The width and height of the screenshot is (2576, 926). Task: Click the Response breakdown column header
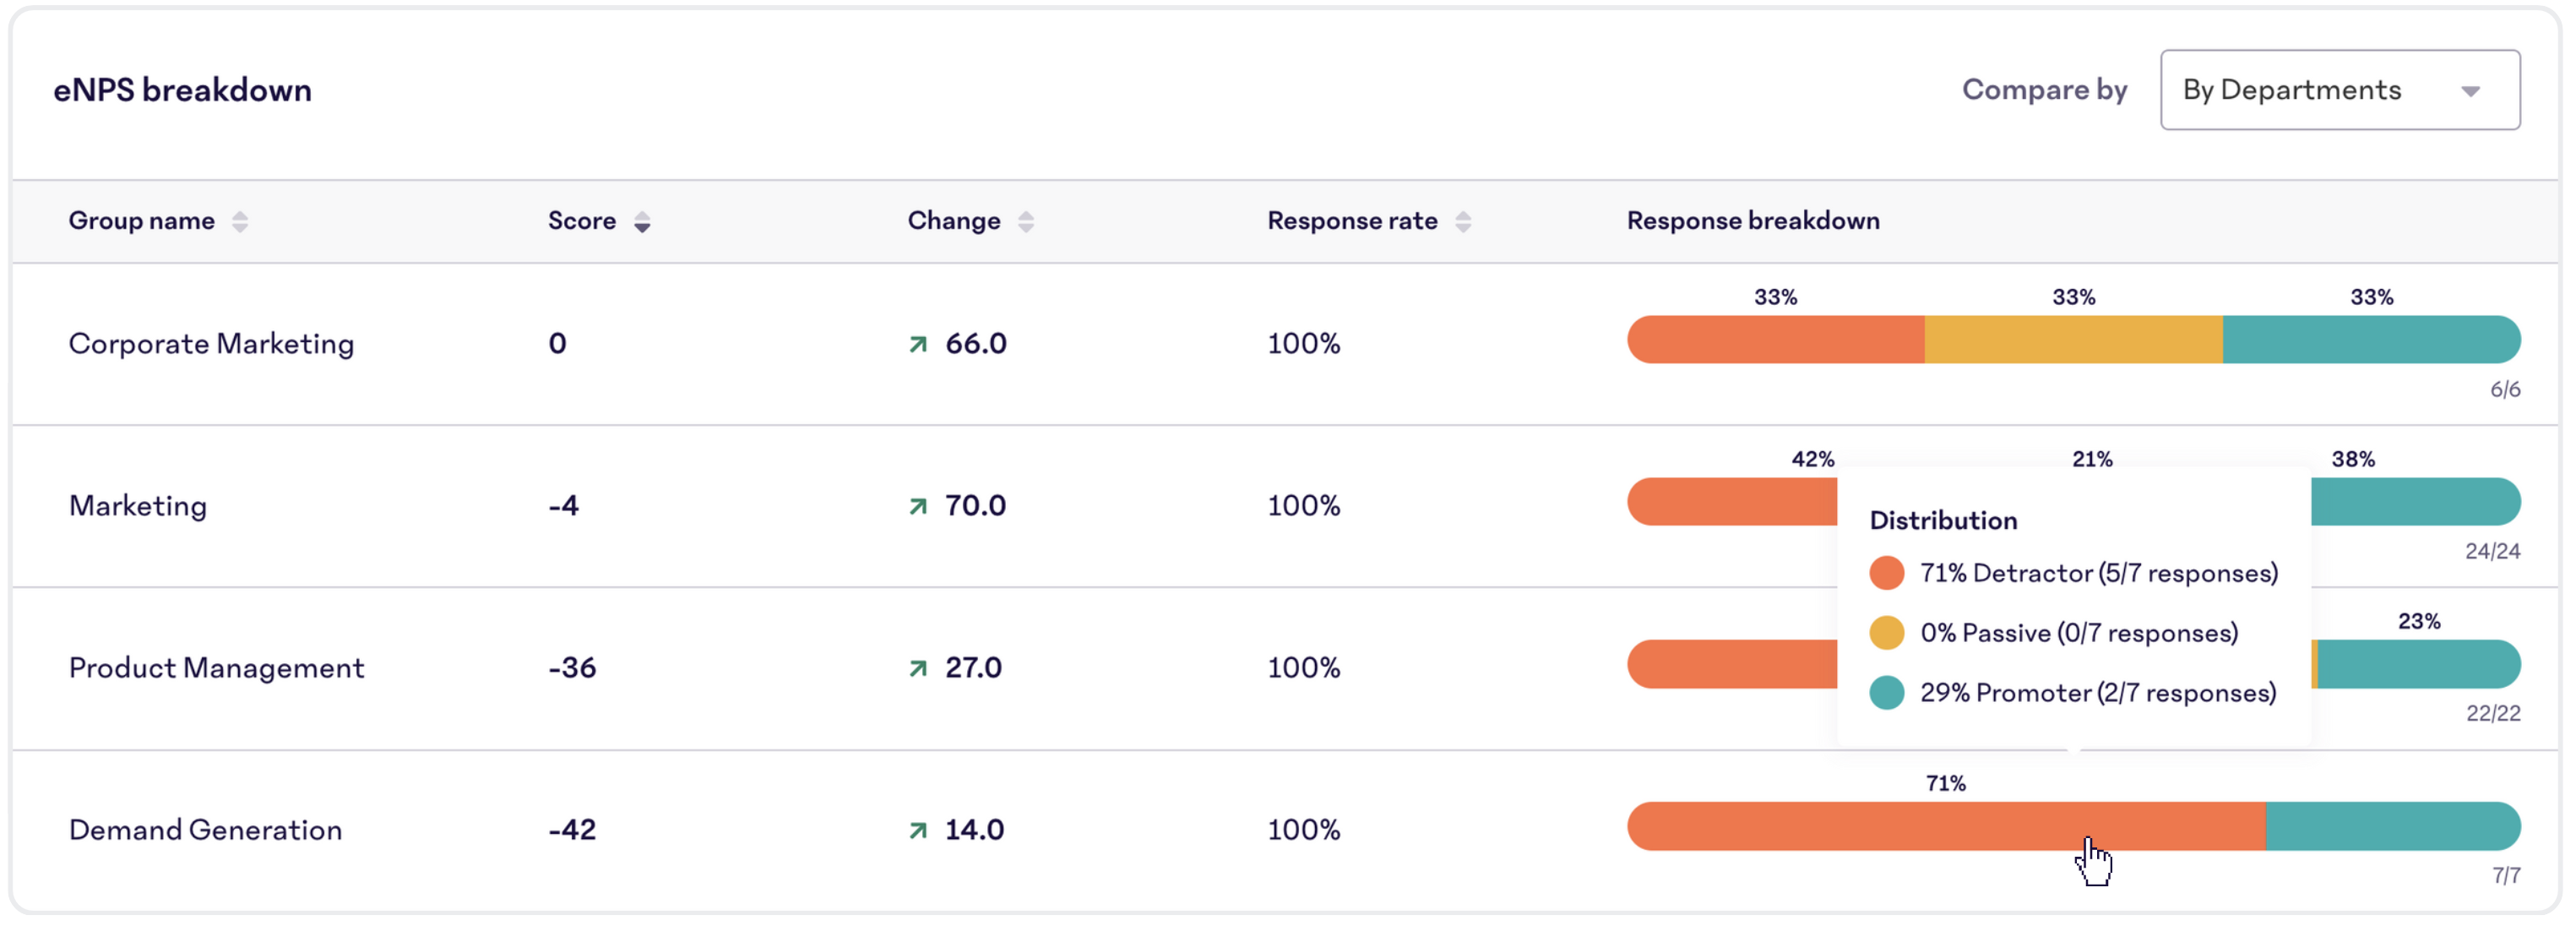pos(1753,221)
